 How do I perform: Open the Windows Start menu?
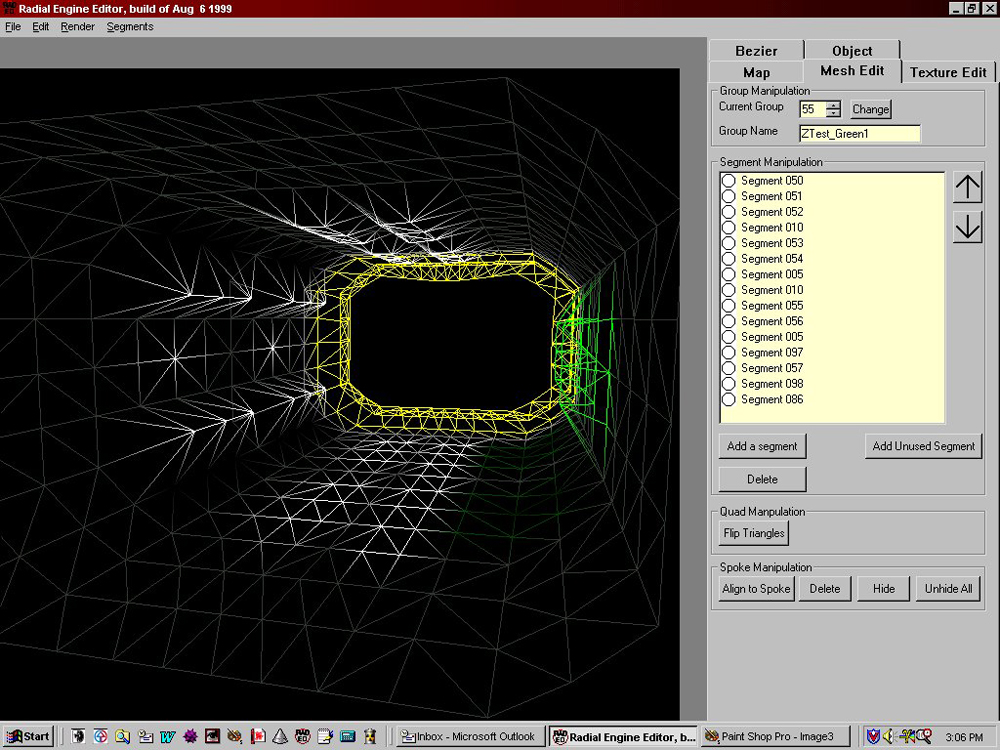pos(28,737)
